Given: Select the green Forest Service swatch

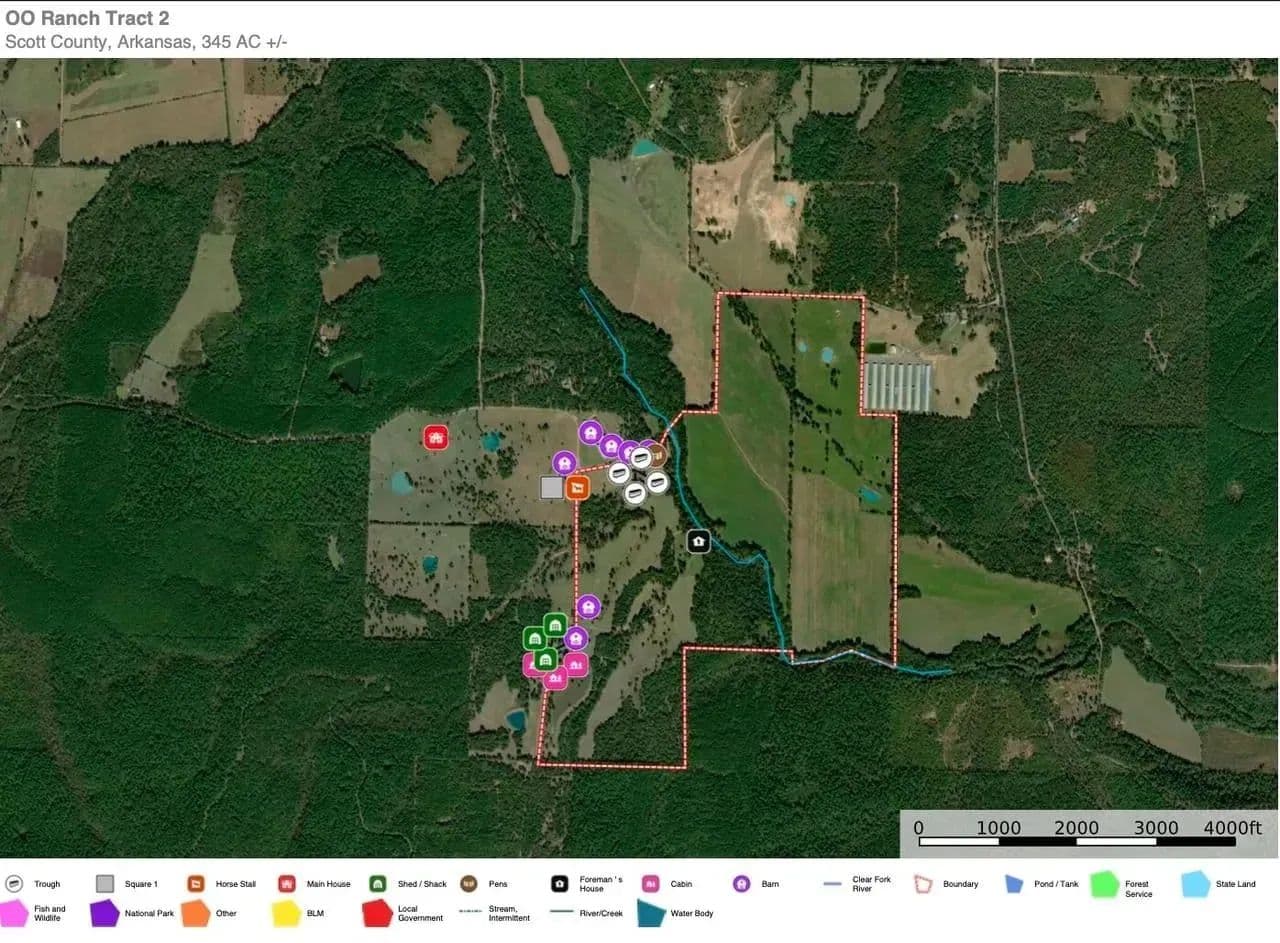Looking at the screenshot, I should click(x=1104, y=885).
